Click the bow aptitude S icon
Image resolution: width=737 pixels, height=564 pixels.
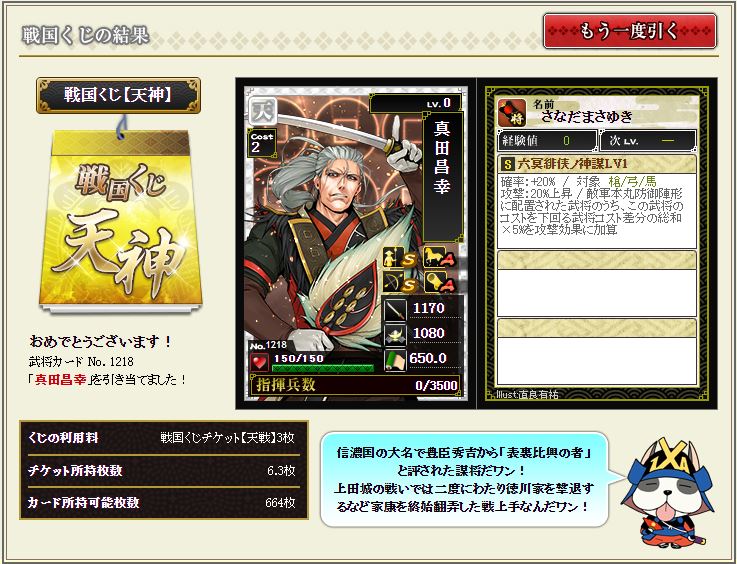pyautogui.click(x=399, y=283)
